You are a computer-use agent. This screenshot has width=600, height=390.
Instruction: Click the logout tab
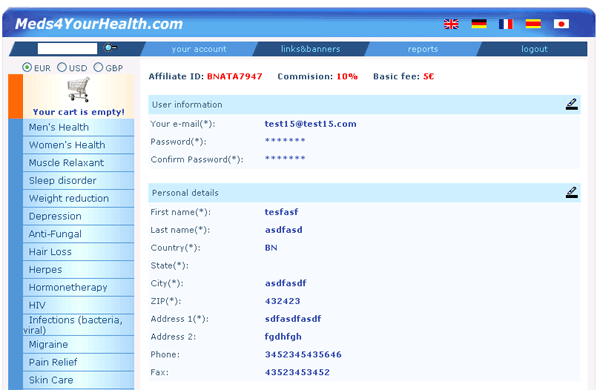point(534,49)
